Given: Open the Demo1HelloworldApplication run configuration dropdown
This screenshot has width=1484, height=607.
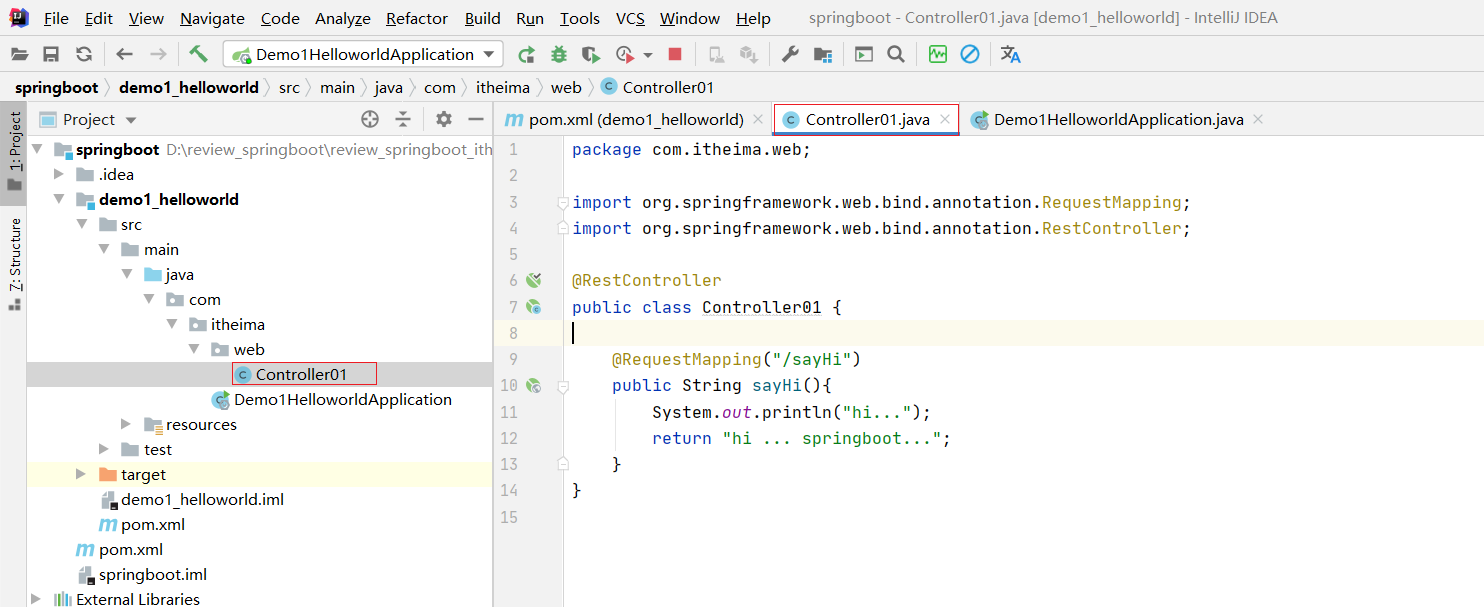Looking at the screenshot, I should tap(364, 54).
